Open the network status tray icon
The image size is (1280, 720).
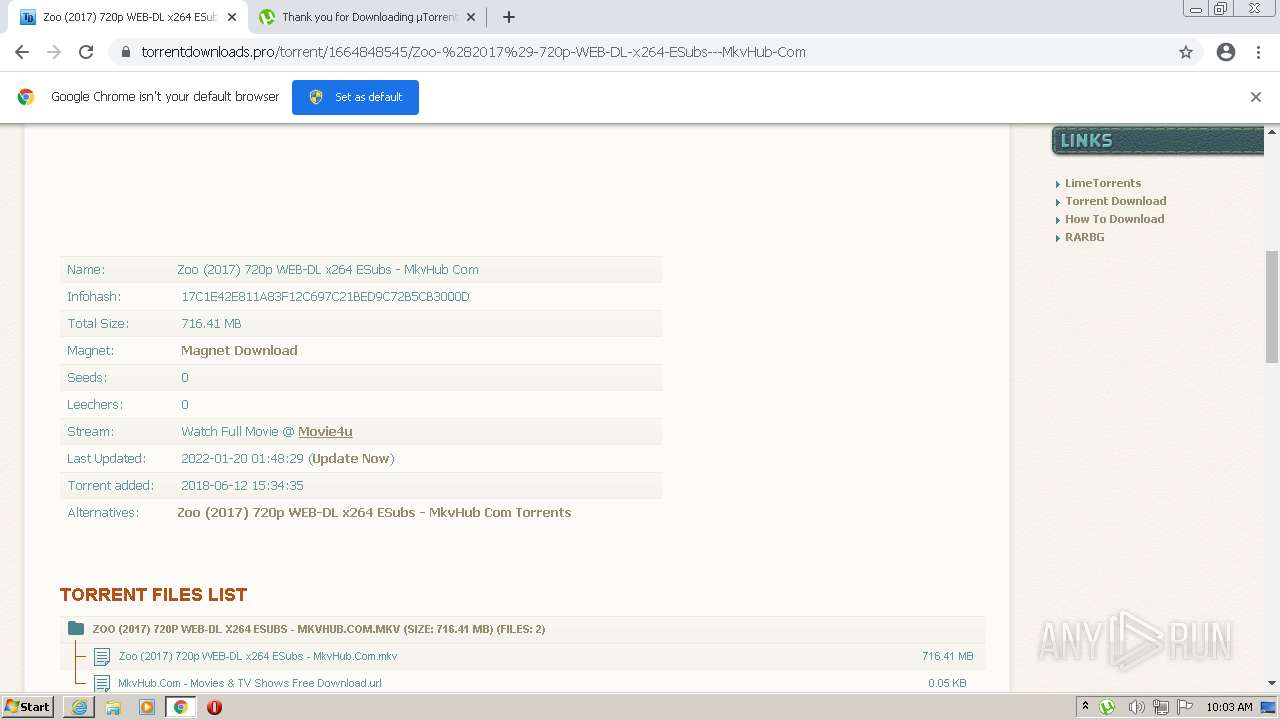coord(1161,707)
